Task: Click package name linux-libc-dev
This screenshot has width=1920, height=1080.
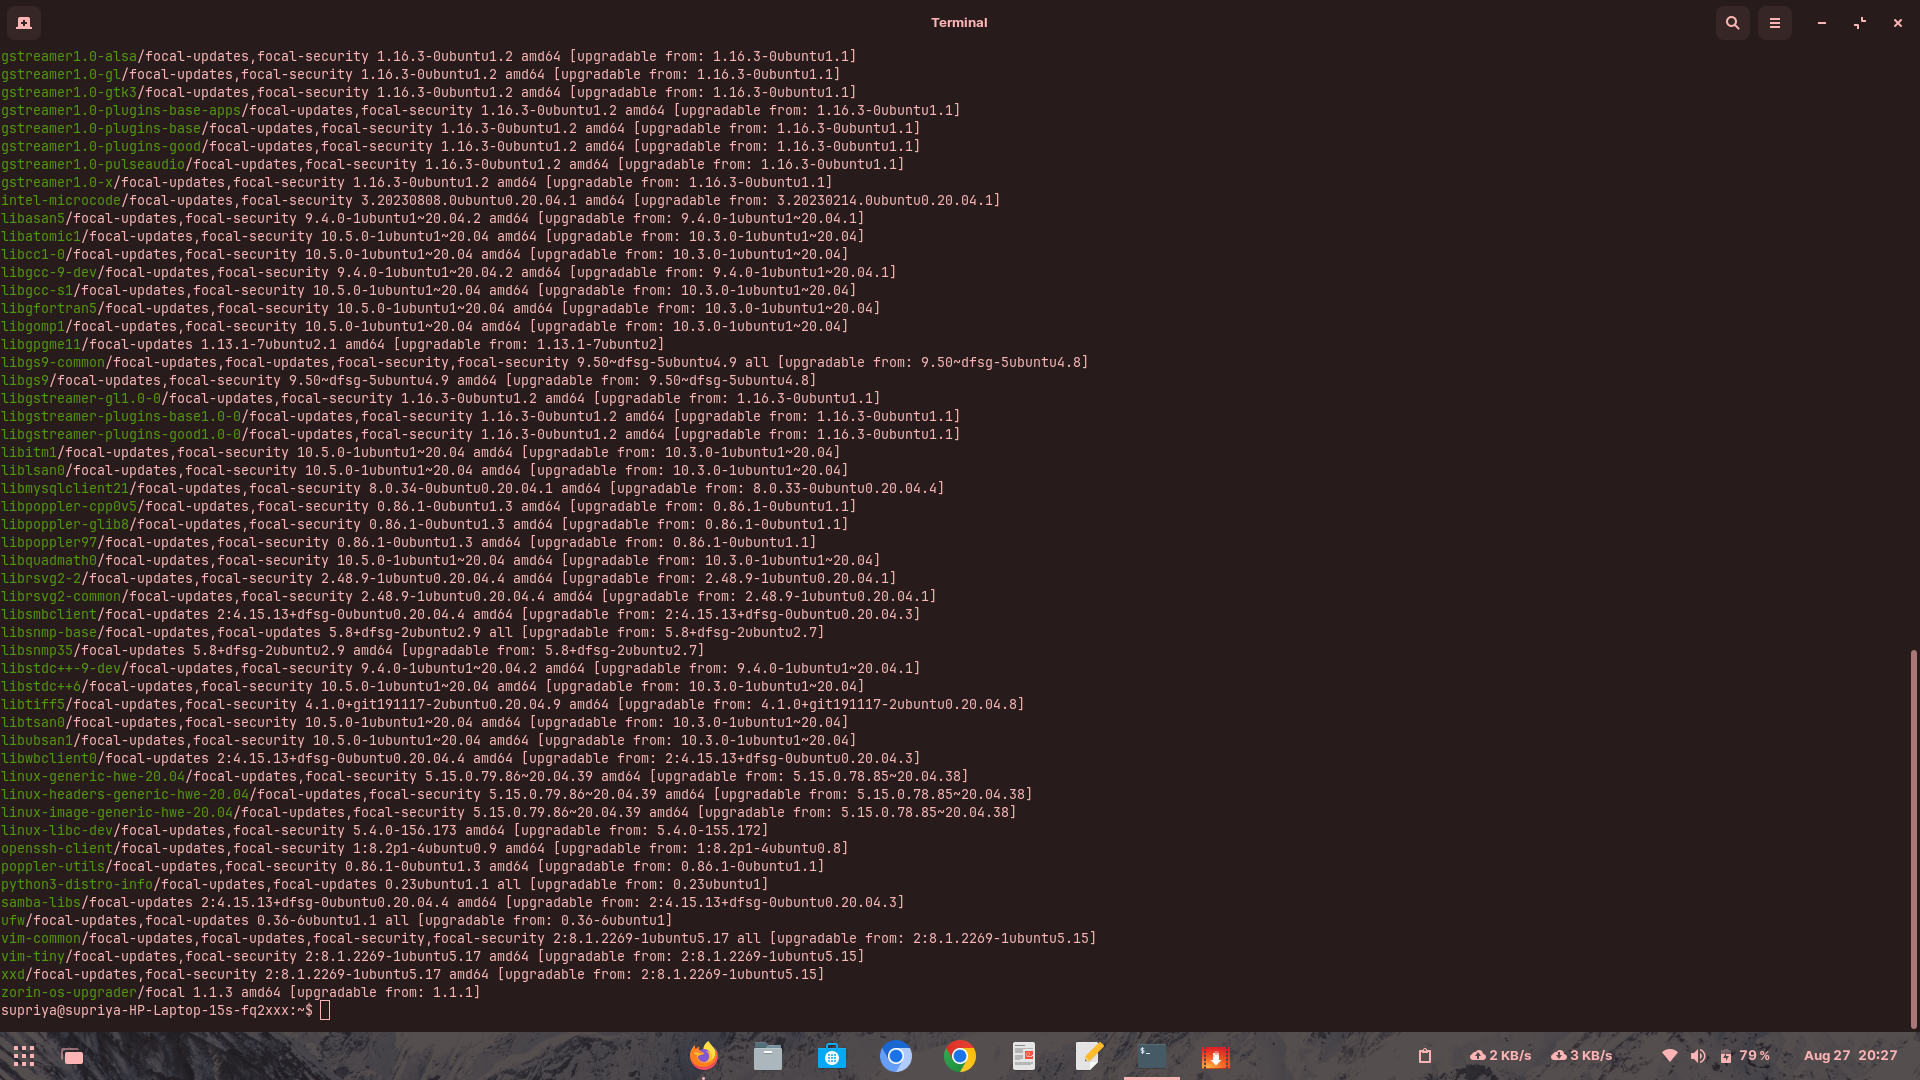Action: 57,831
